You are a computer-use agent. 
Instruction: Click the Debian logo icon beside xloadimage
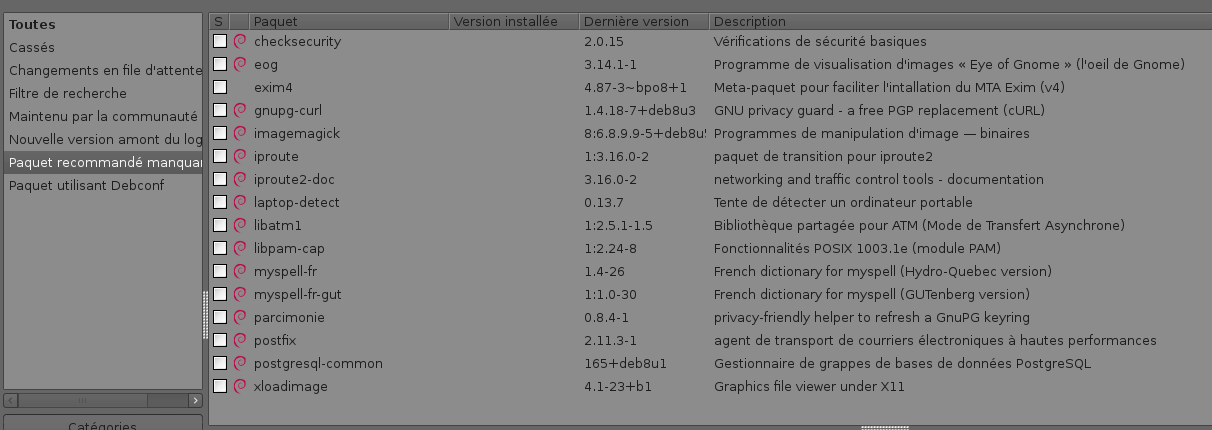(240, 386)
